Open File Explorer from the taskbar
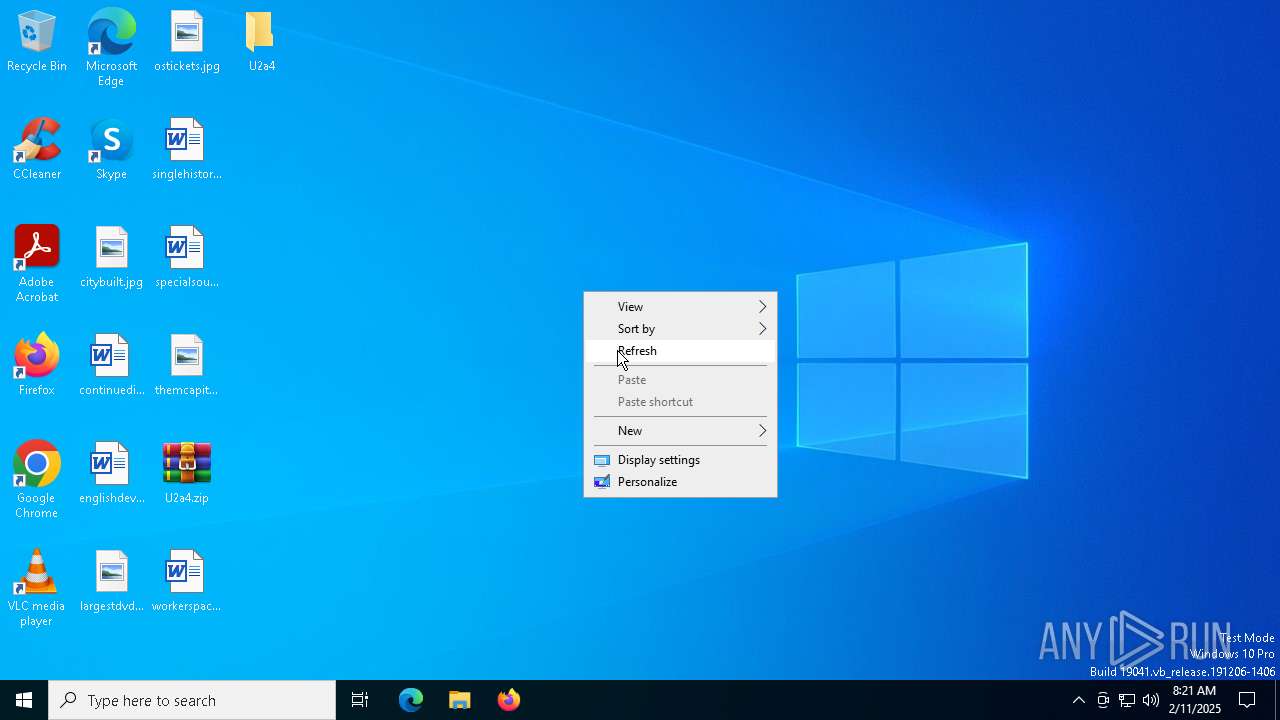Viewport: 1280px width, 720px height. (x=460, y=700)
